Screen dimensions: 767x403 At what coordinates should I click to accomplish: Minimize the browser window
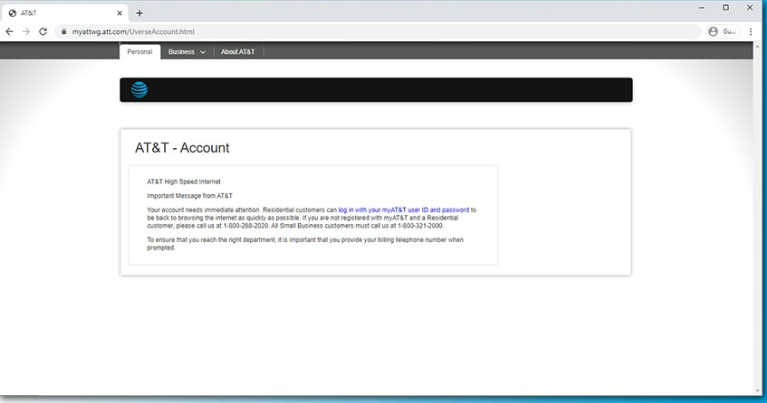click(x=699, y=8)
